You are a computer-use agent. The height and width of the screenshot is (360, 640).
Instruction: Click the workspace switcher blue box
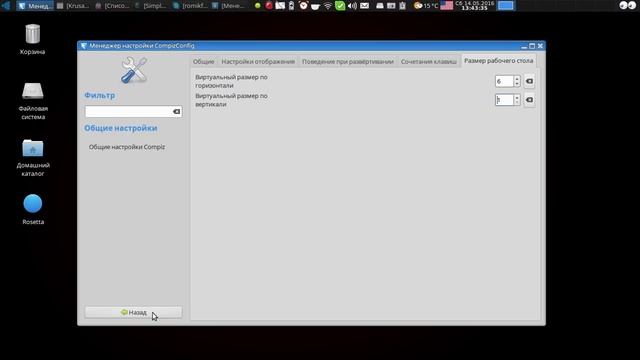coord(506,5)
